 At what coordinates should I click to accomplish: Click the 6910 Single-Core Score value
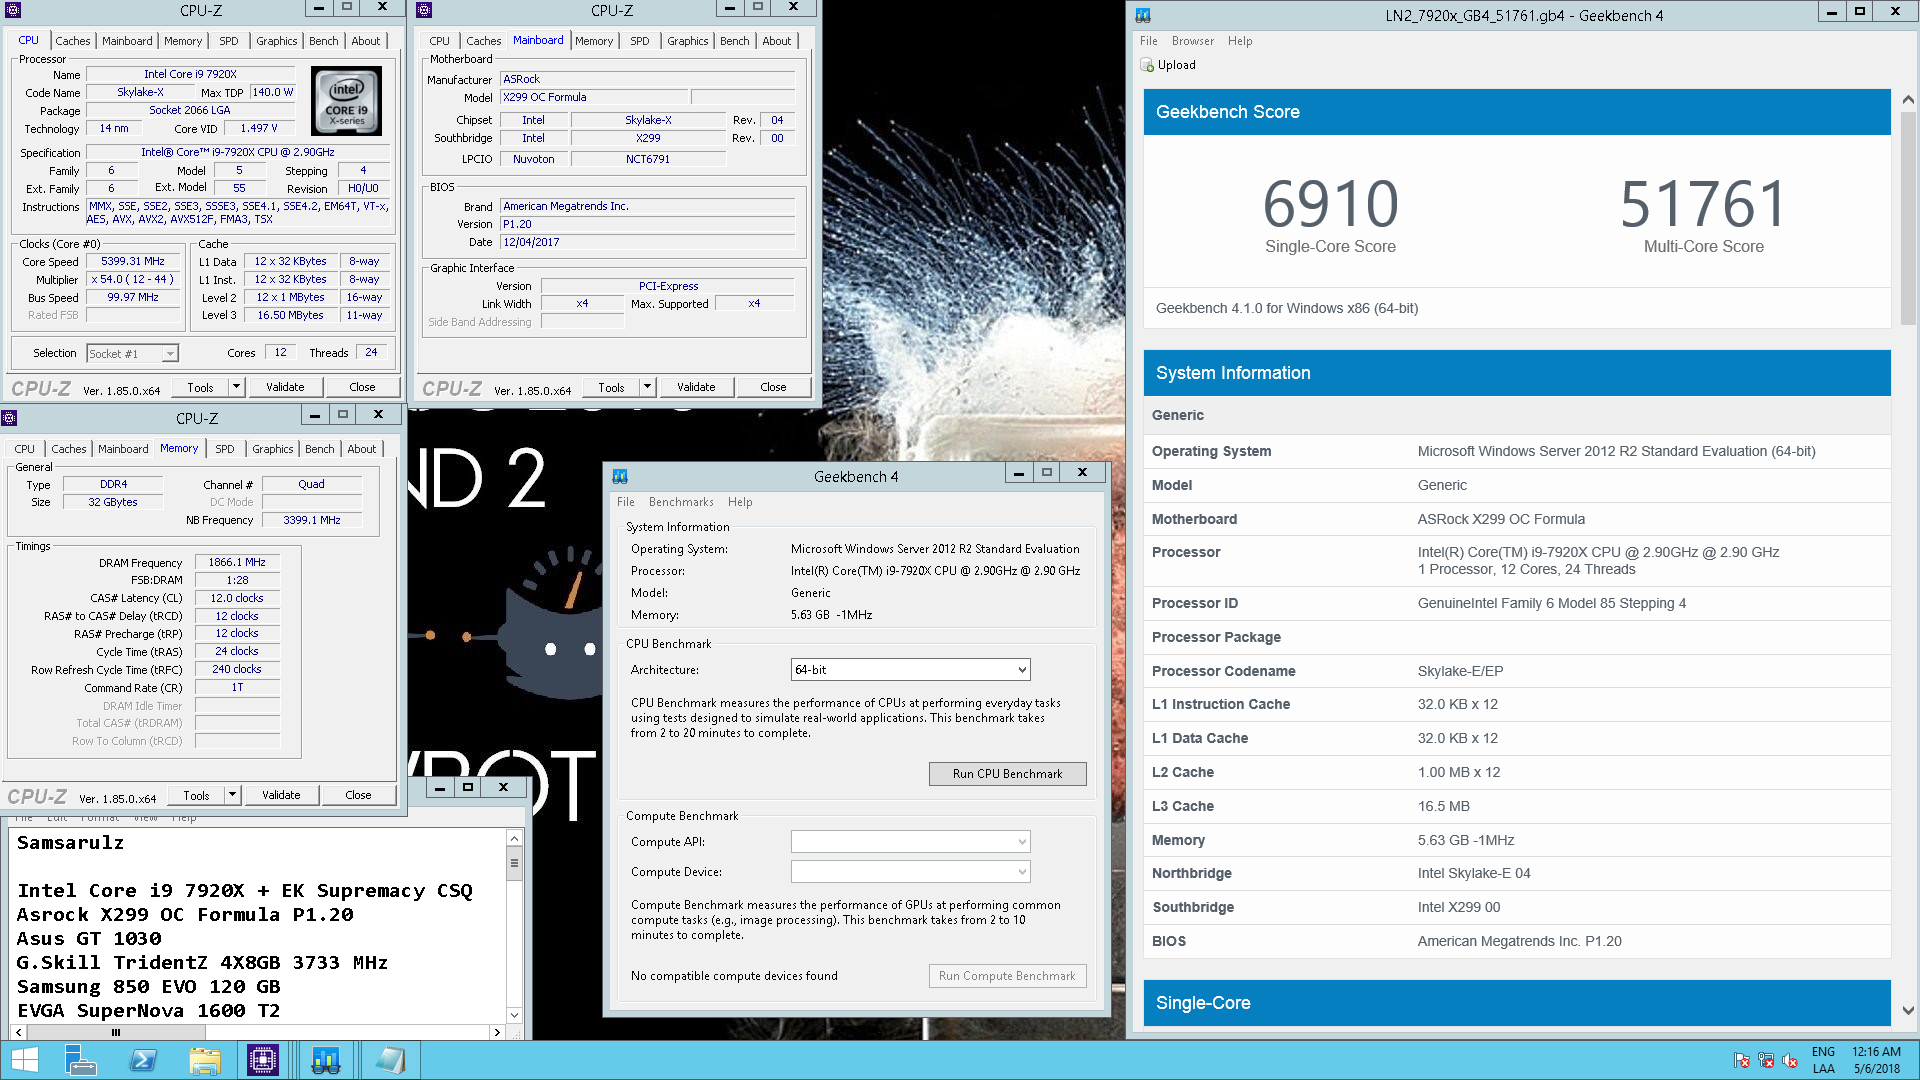point(1330,204)
